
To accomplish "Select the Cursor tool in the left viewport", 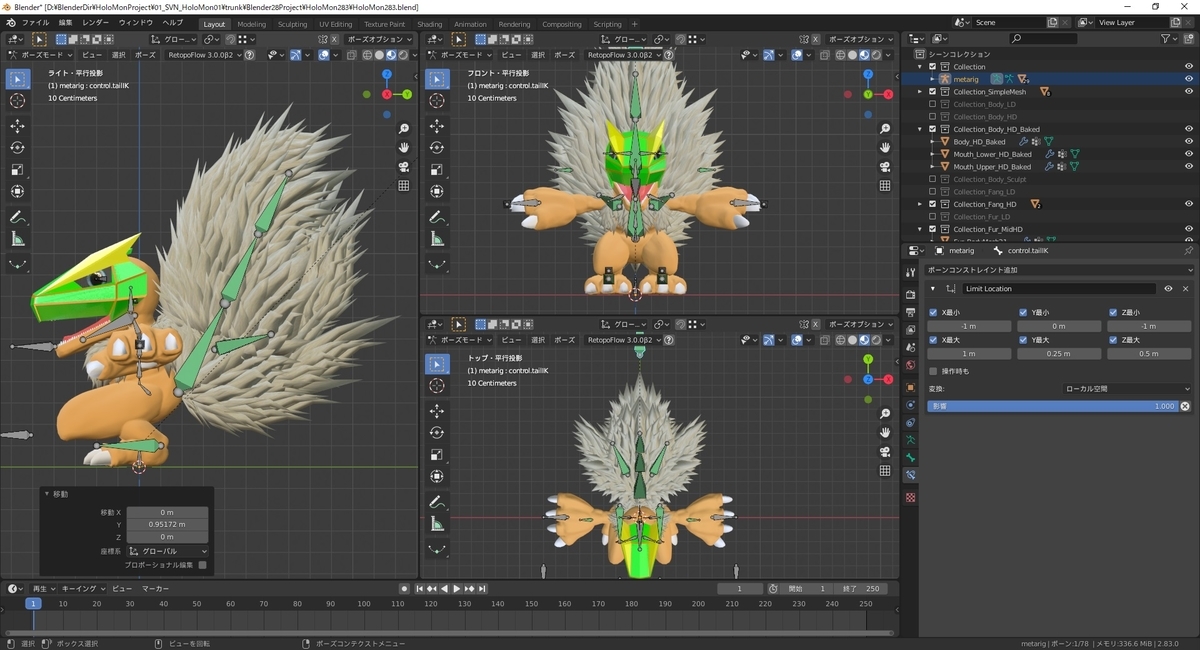I will (18, 100).
